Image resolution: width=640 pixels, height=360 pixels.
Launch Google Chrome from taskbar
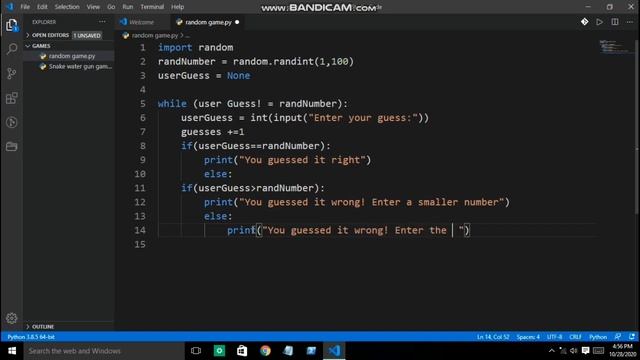point(265,351)
